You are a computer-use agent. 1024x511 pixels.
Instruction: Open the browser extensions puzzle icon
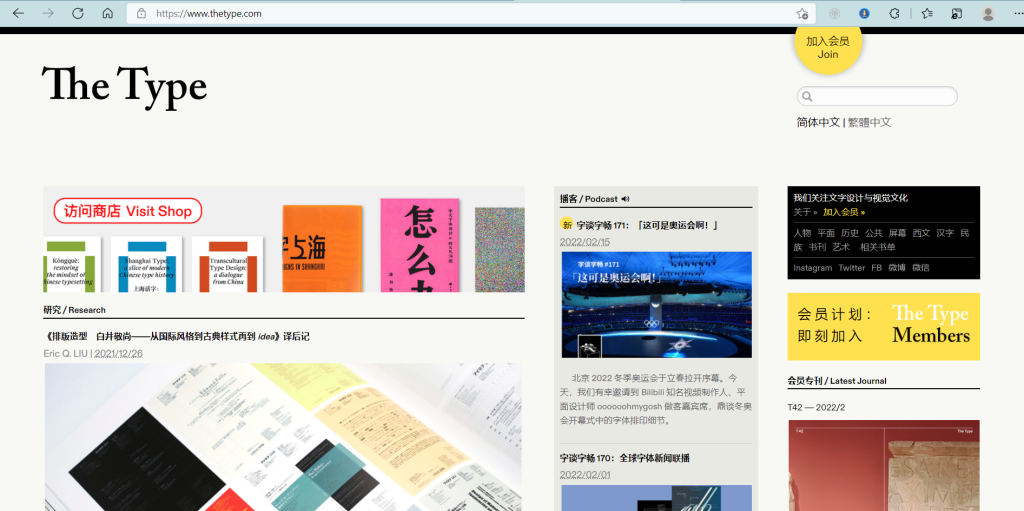point(894,13)
